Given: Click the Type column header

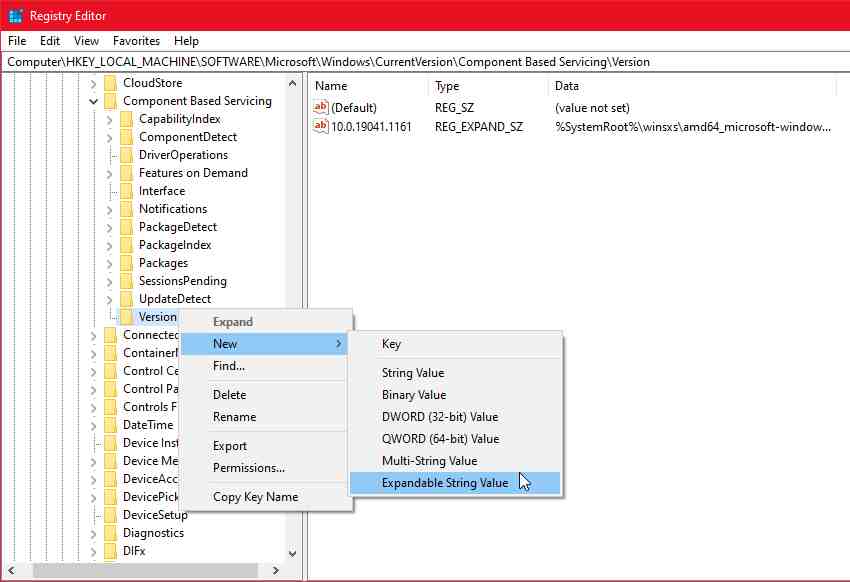Looking at the screenshot, I should point(490,86).
